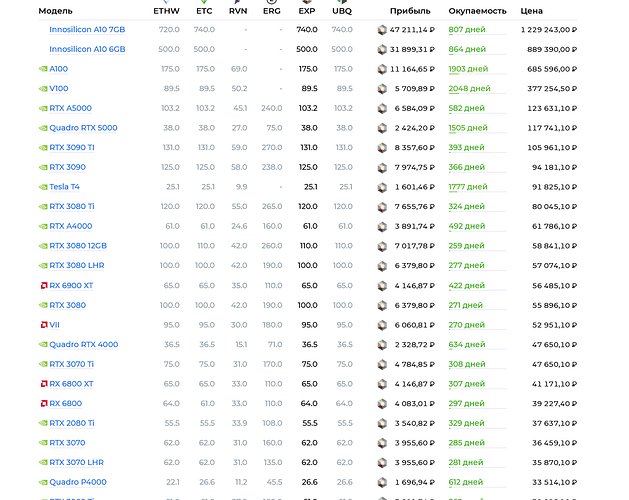629x500 pixels.
Task: Click the price 1 229 243,00 ₽
Action: [549, 30]
